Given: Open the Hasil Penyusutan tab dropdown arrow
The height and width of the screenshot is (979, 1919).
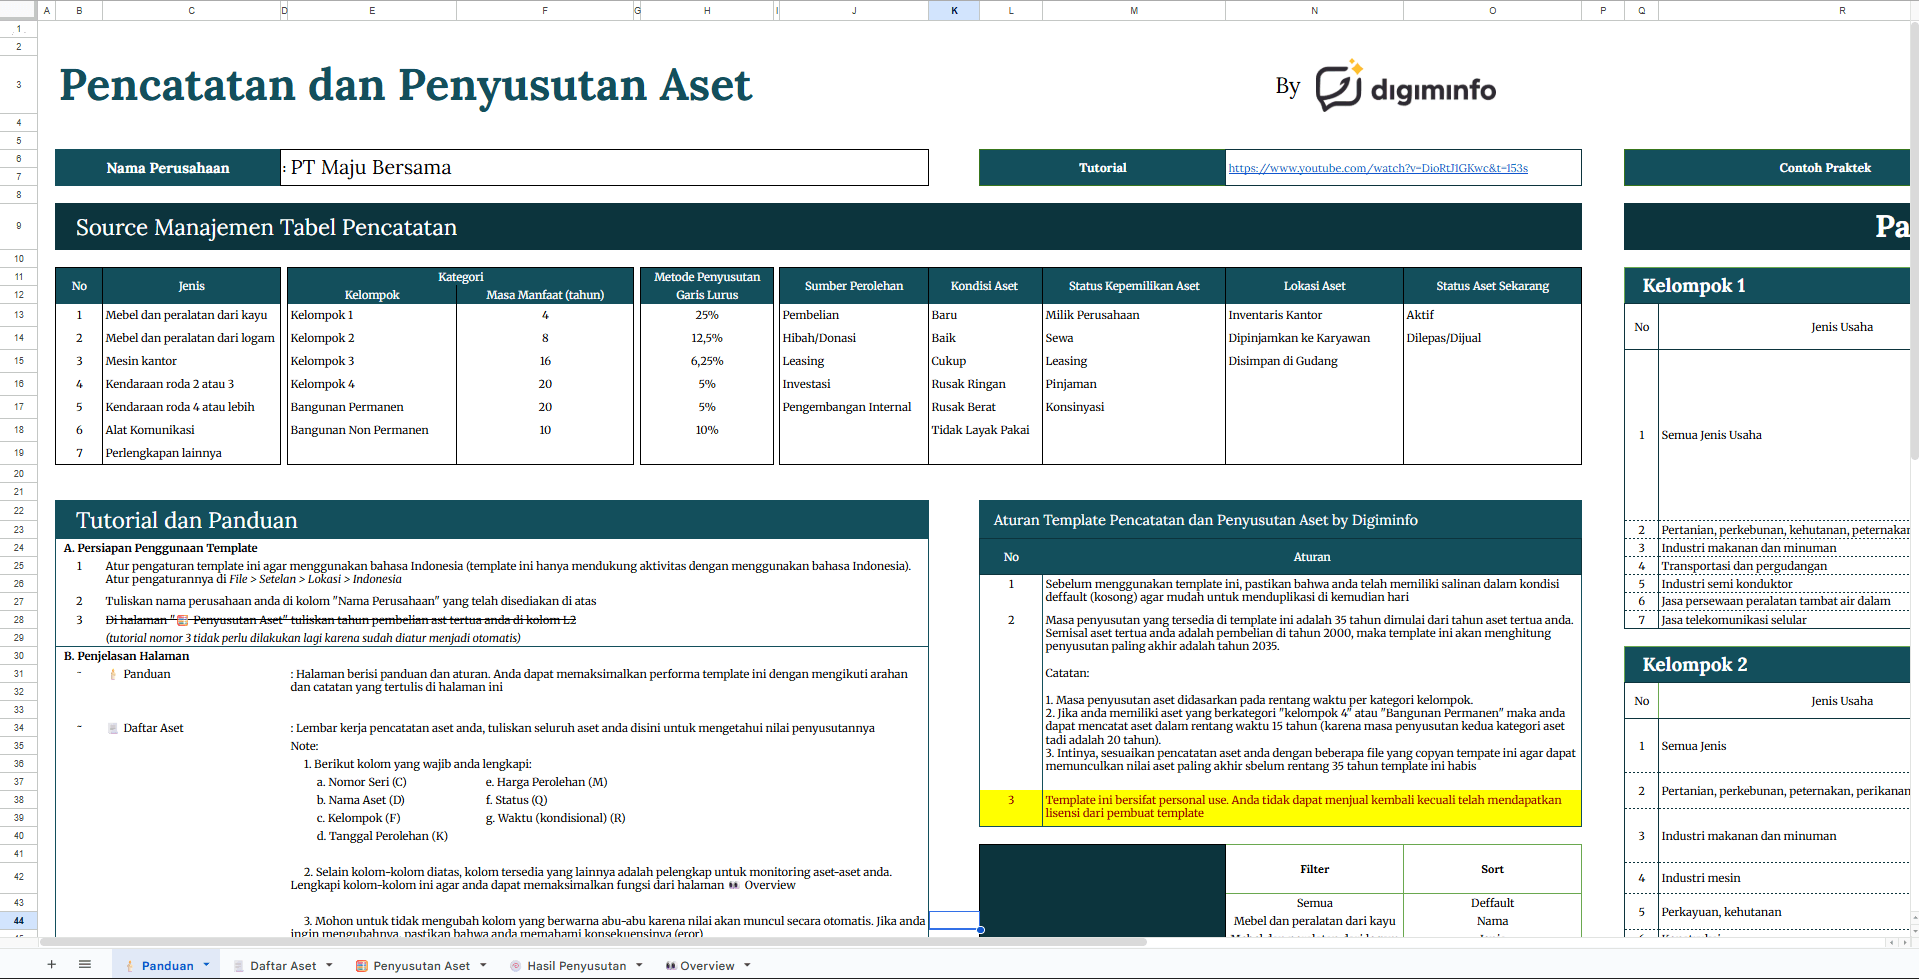Looking at the screenshot, I should (639, 965).
